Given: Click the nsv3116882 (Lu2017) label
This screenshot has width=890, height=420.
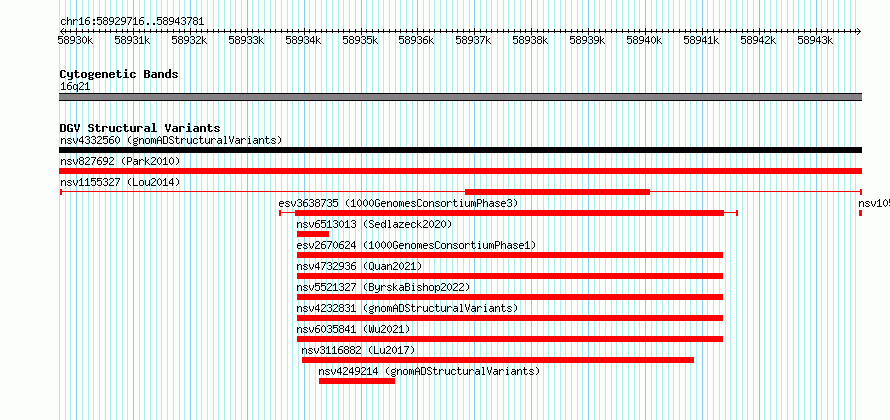Looking at the screenshot, I should 358,350.
